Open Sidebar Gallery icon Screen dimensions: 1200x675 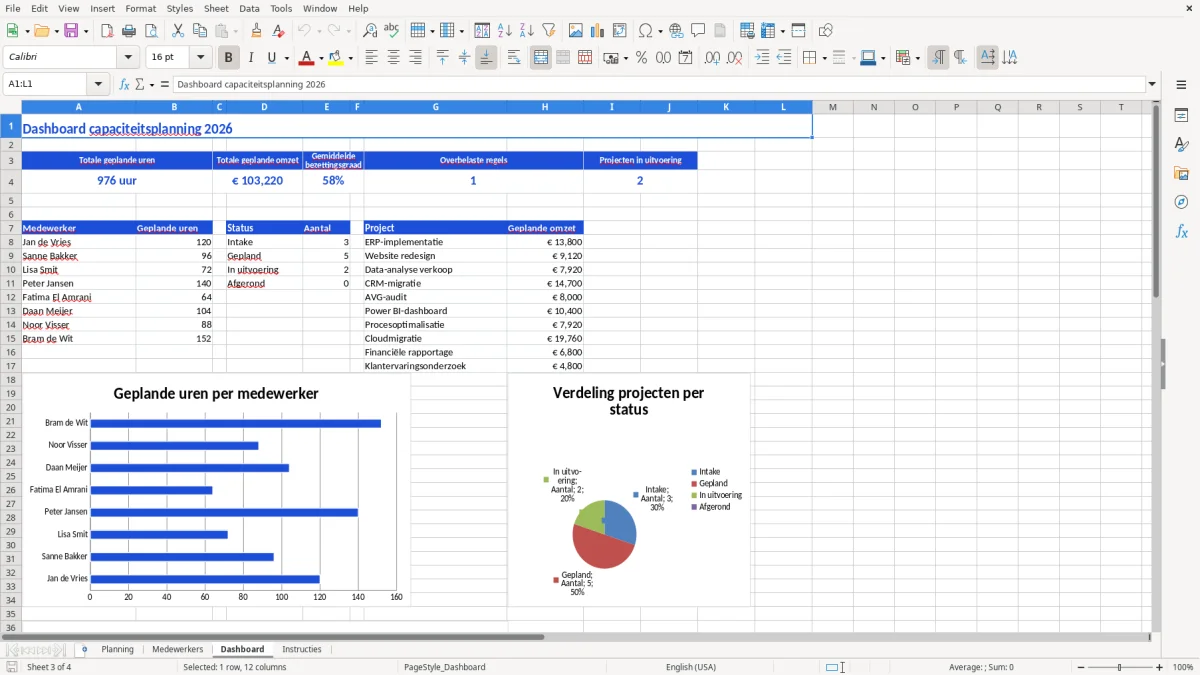(x=1181, y=174)
